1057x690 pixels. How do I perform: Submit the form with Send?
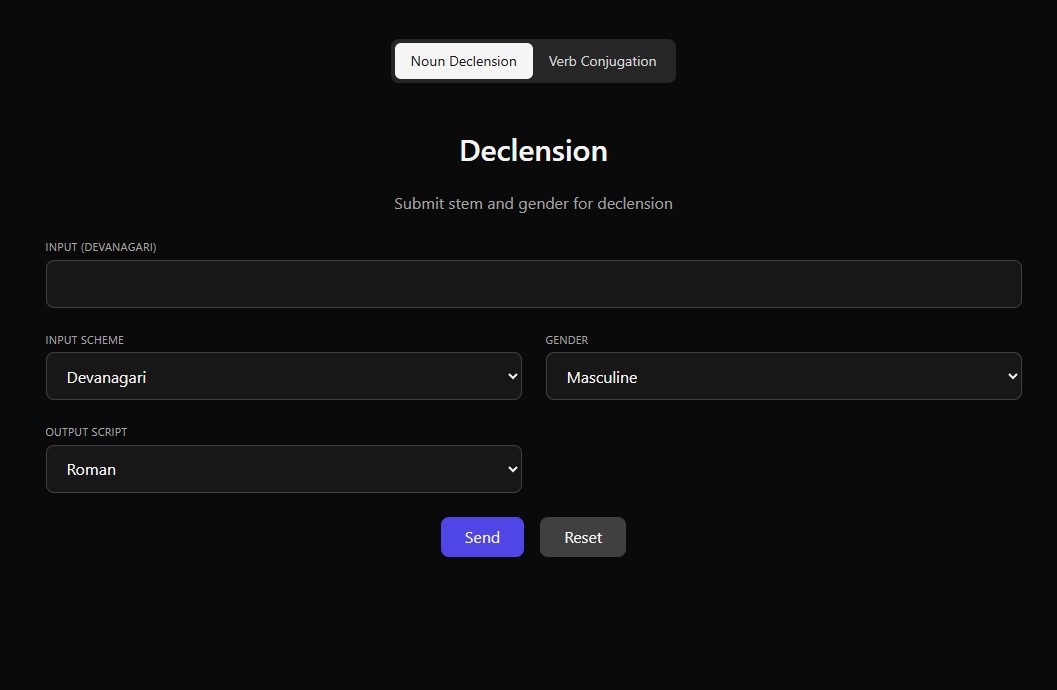[482, 537]
